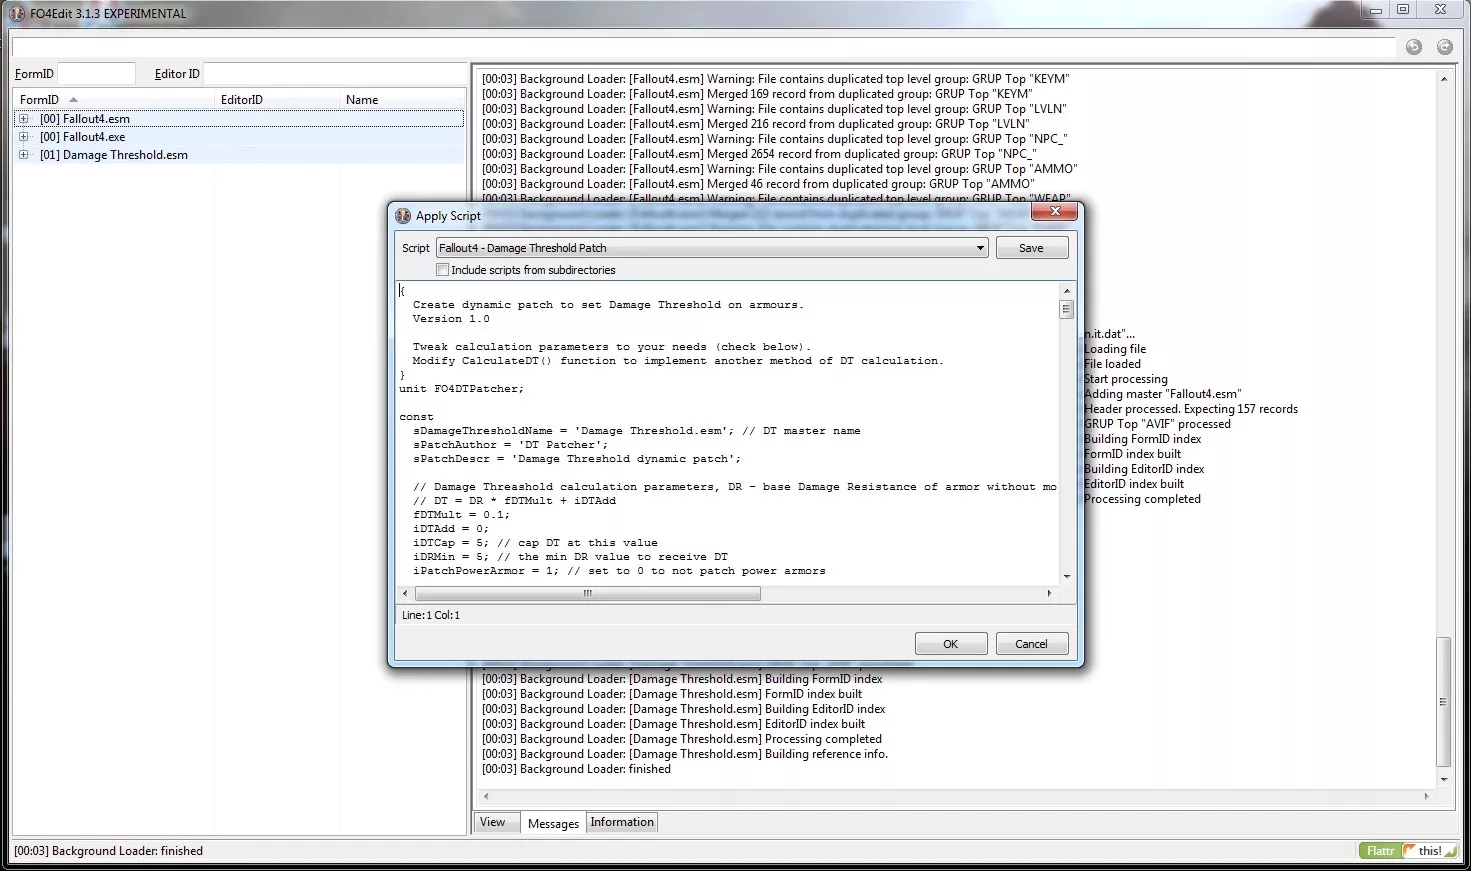
Task: Click script editor scroll up arrow
Action: coord(1066,291)
